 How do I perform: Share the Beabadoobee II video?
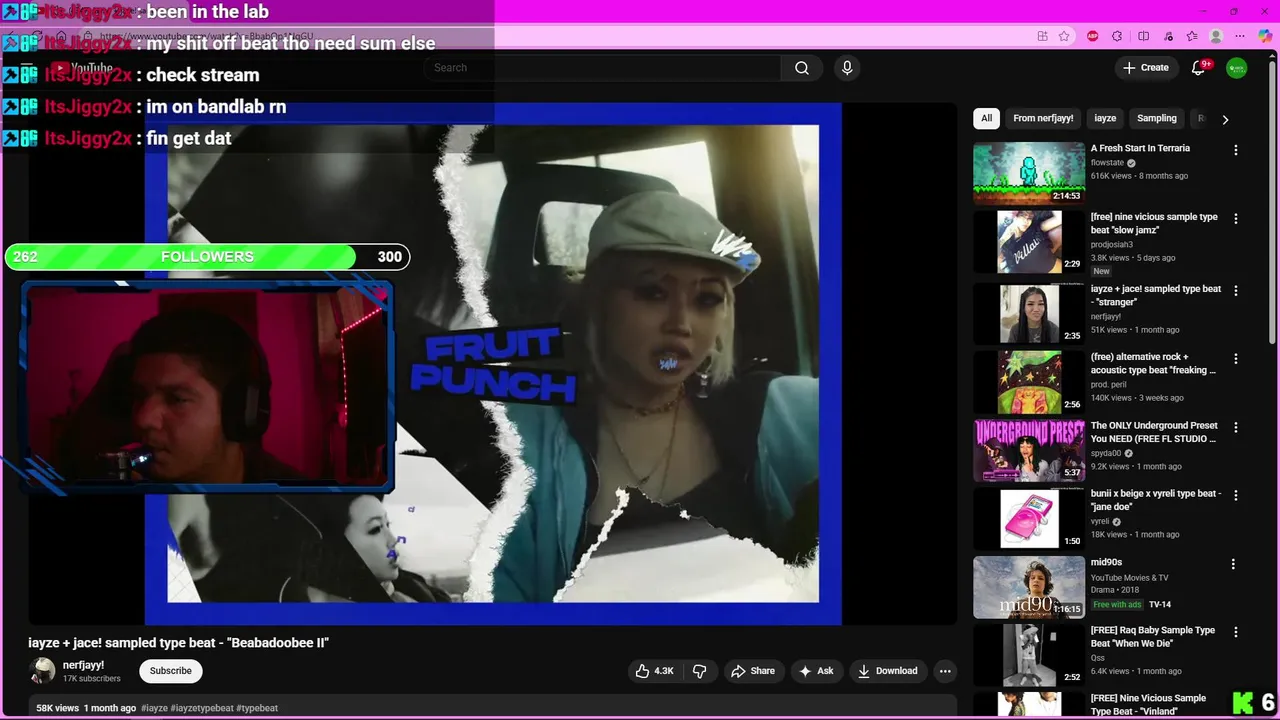tap(753, 671)
